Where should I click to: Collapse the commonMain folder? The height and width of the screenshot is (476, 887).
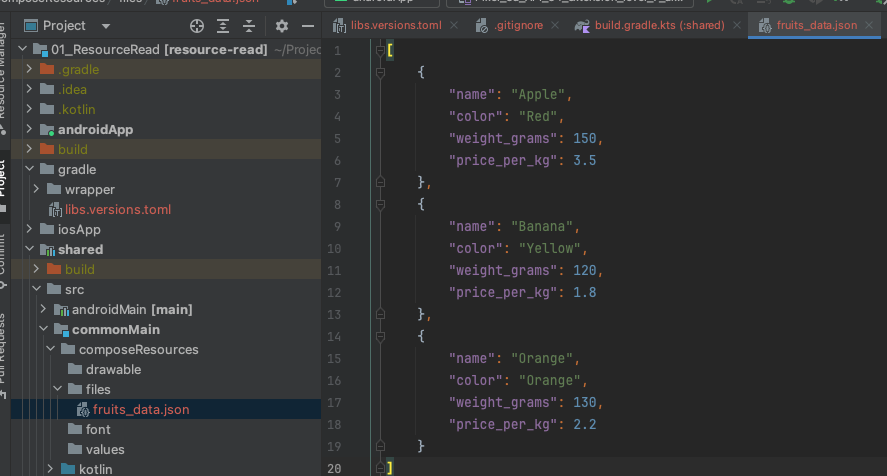coord(44,329)
